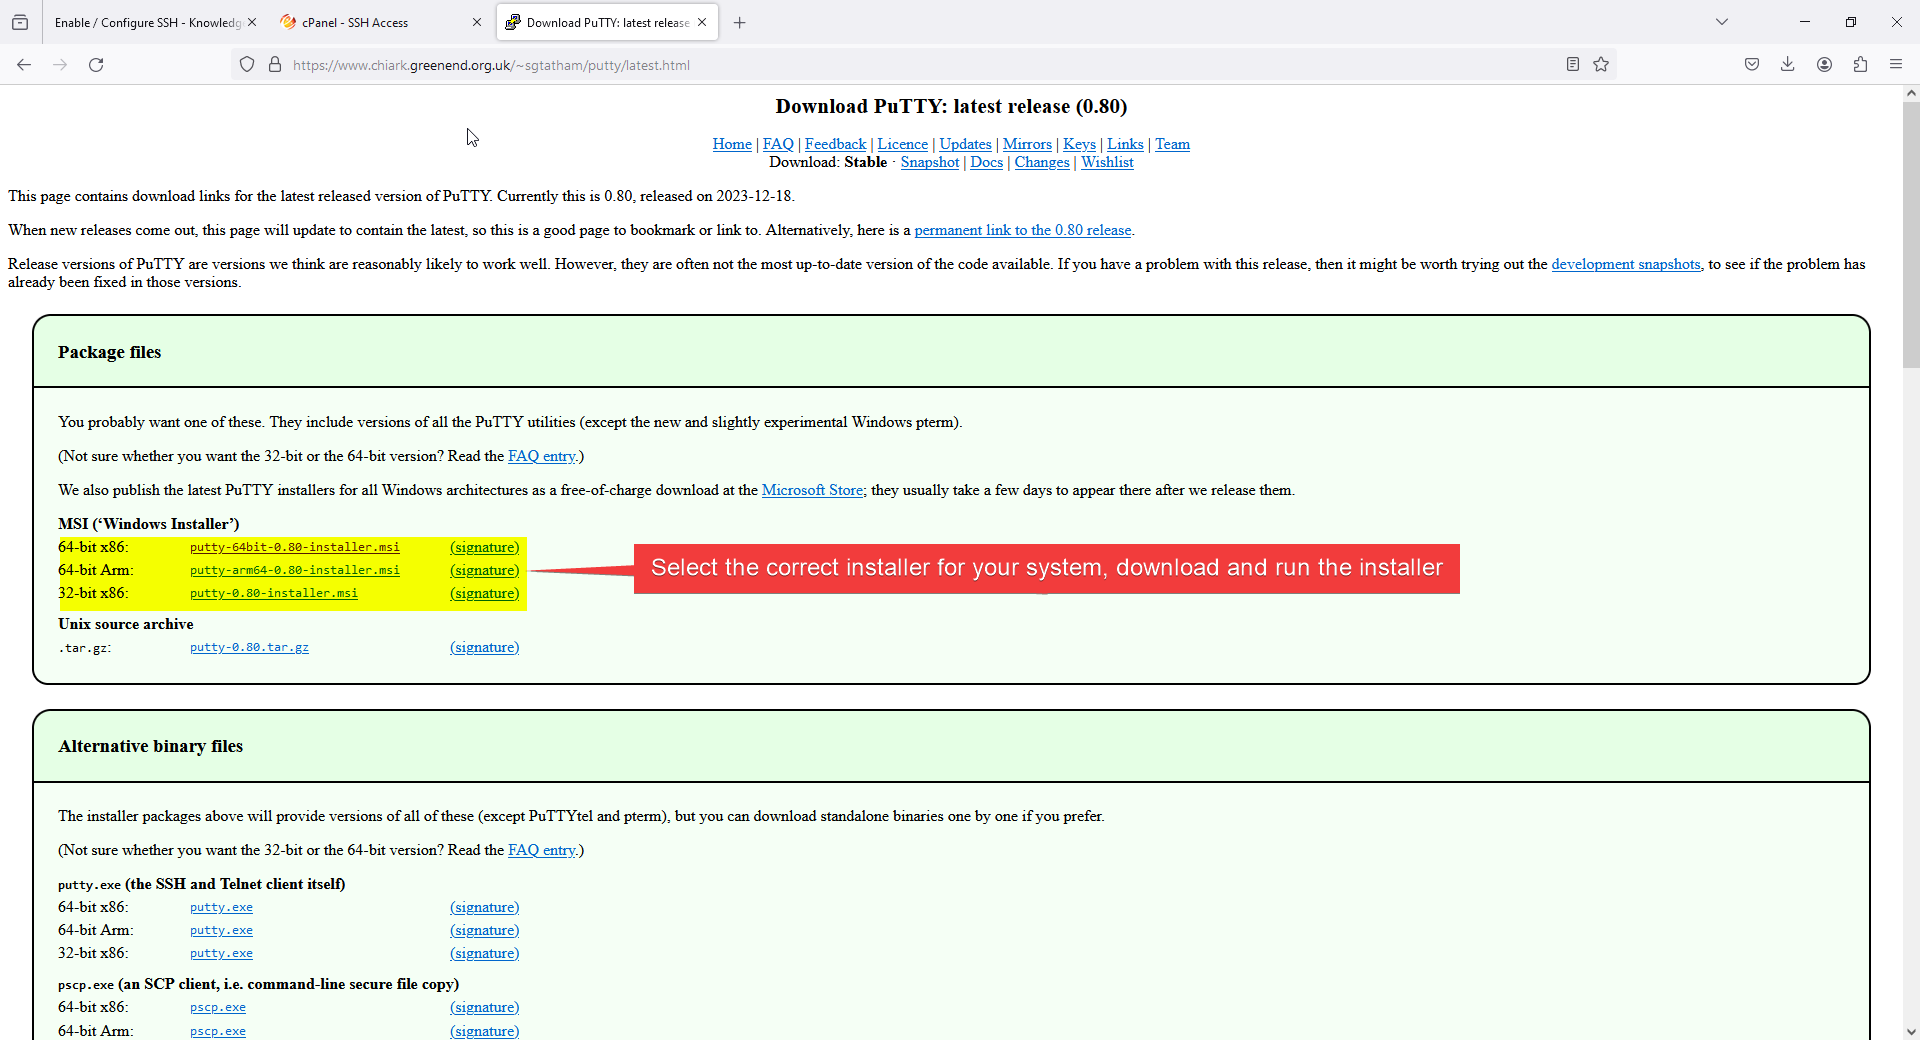
Task: Open the Firefox hamburger application menu
Action: tap(1896, 65)
